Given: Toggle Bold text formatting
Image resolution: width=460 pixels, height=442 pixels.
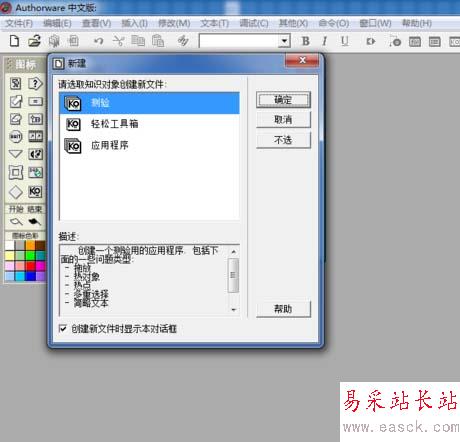Looking at the screenshot, I should click(305, 41).
